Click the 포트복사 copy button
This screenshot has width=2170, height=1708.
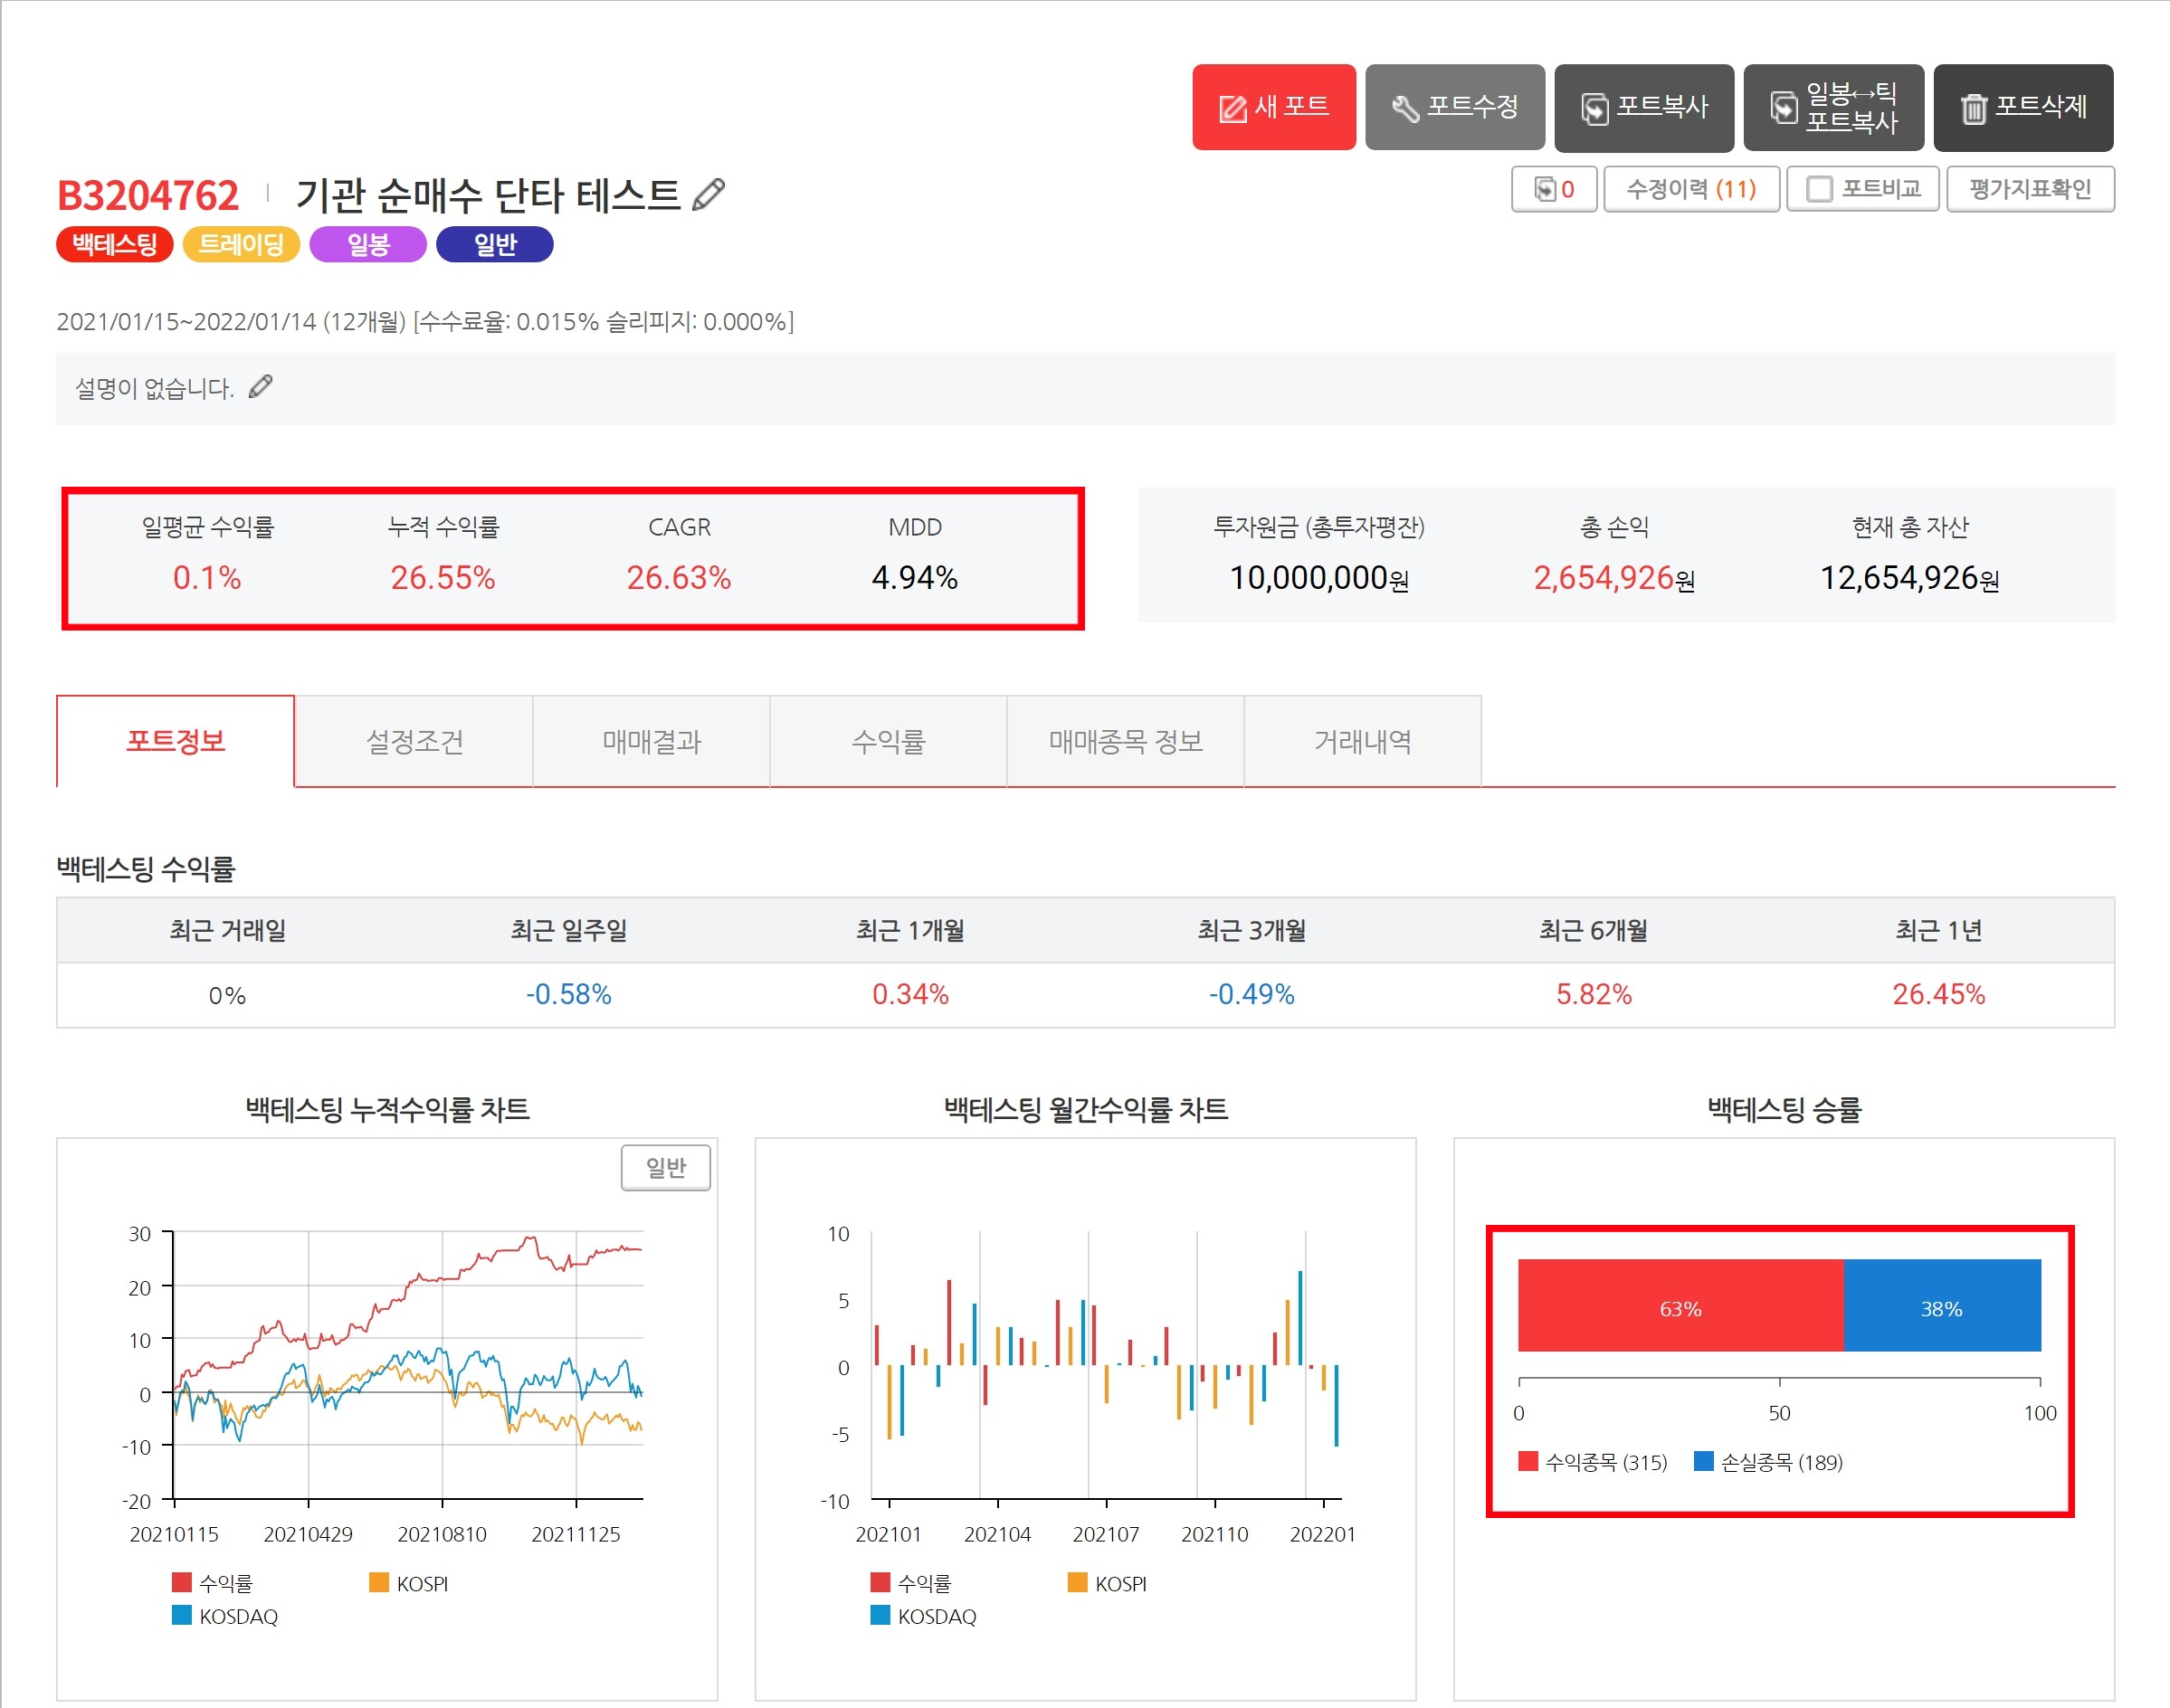coord(1643,107)
